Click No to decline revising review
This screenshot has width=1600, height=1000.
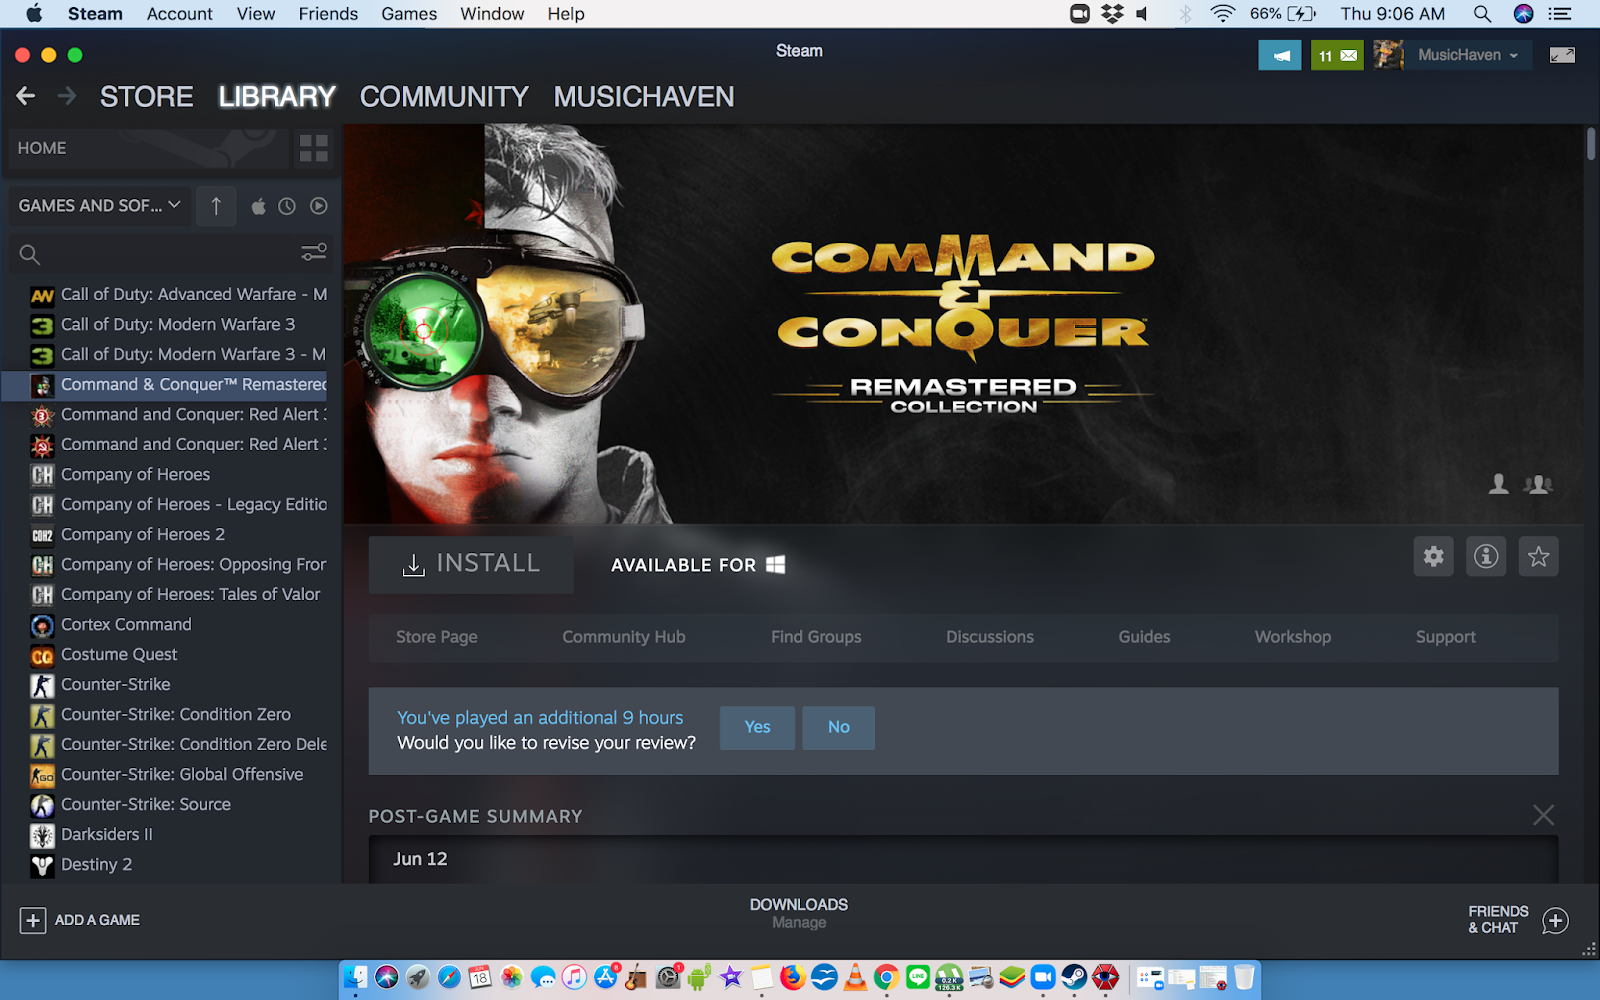click(x=839, y=727)
